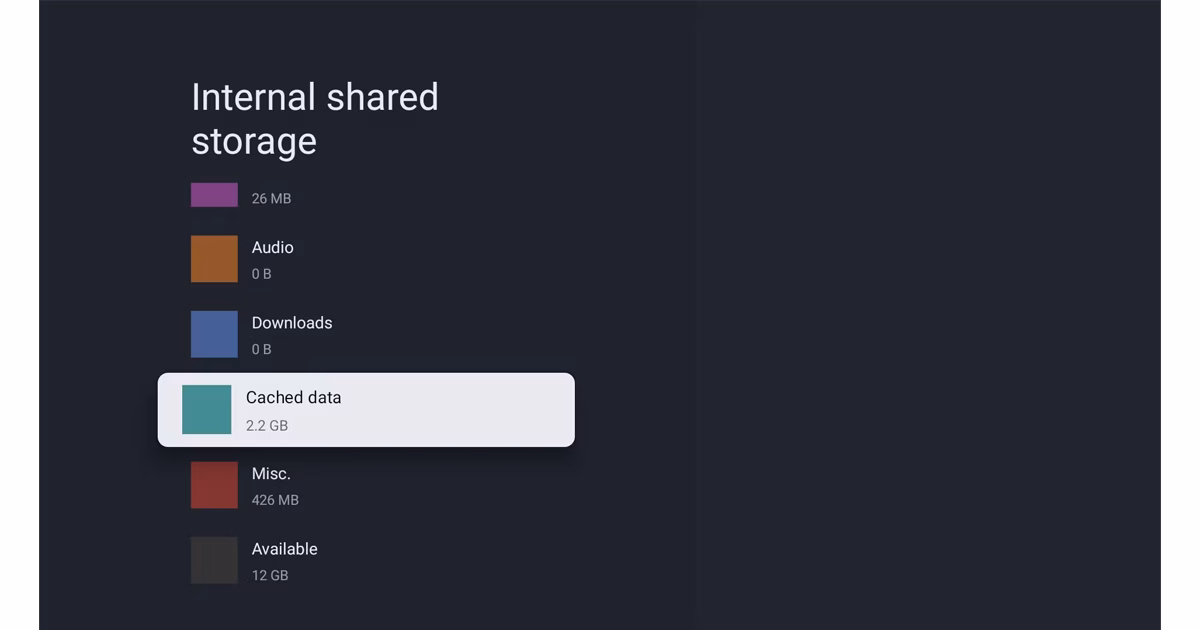Select the Available storage entry
This screenshot has width=1200, height=630.
coord(284,549)
